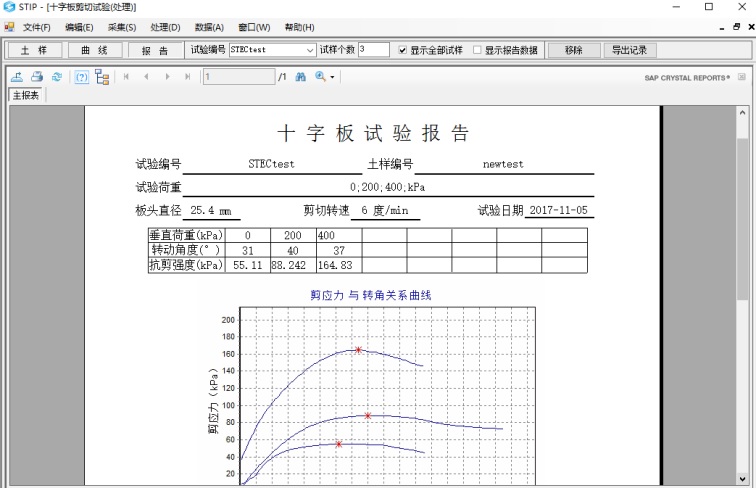Click the binoculars find text icon
Viewport: 756px width, 488px height.
coord(301,76)
